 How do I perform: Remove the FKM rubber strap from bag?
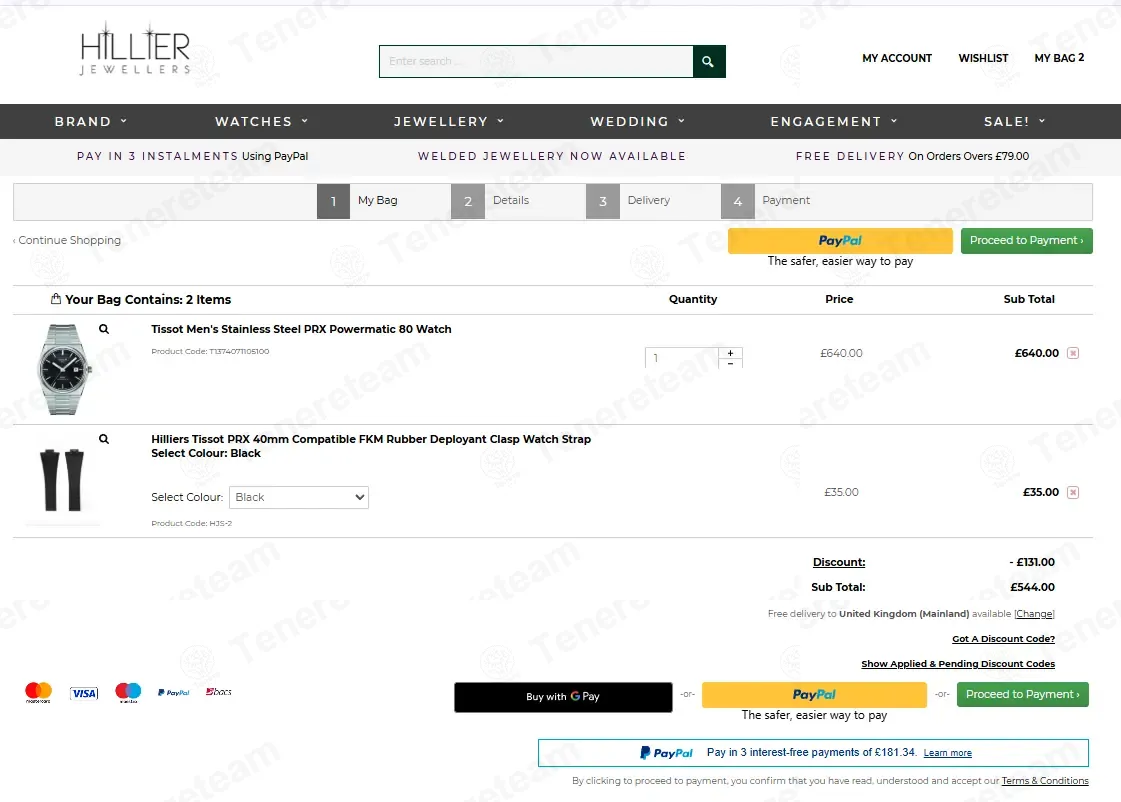pyautogui.click(x=1072, y=492)
